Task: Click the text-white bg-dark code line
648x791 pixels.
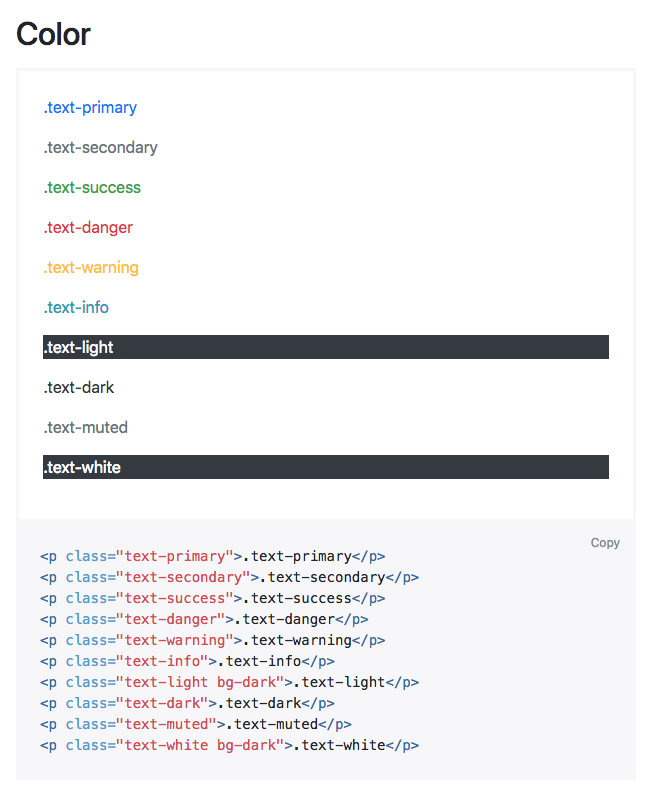Action: (x=229, y=746)
